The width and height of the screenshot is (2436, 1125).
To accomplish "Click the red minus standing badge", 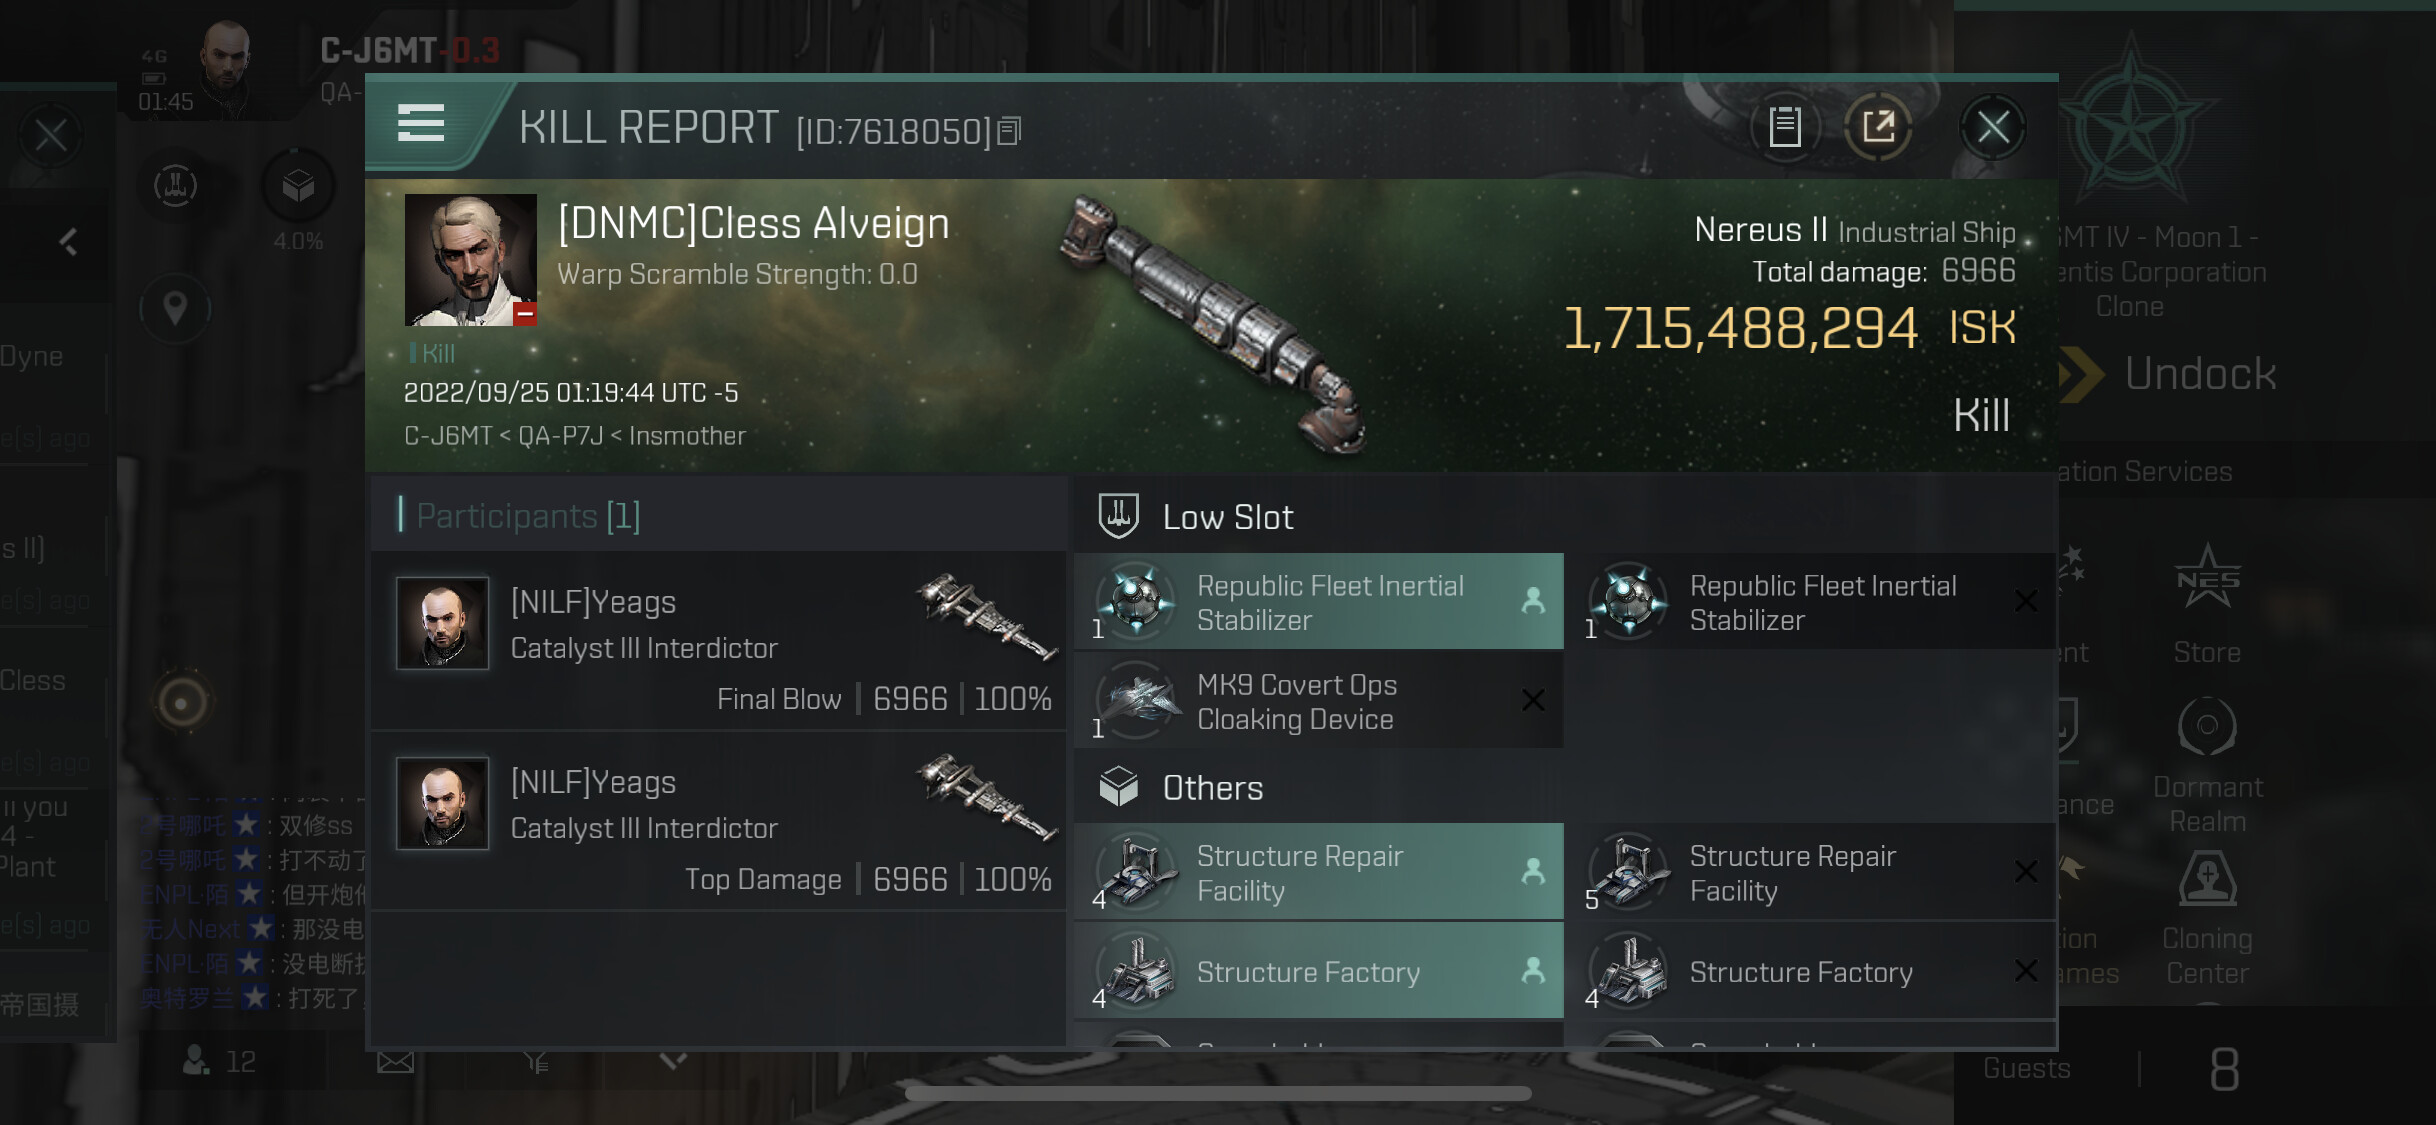I will 525,313.
